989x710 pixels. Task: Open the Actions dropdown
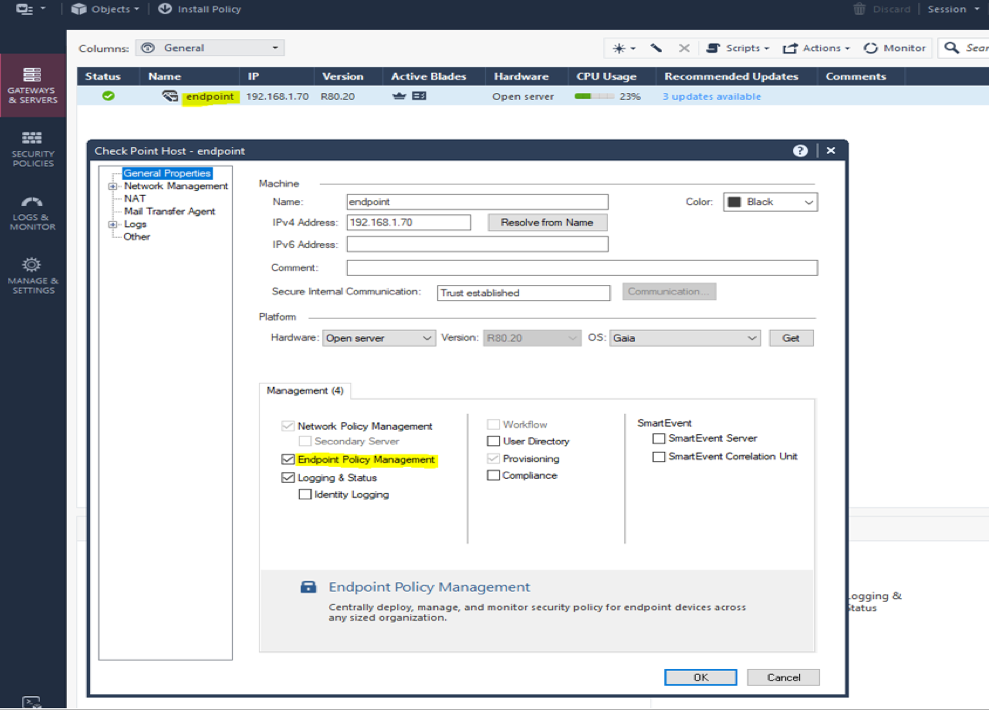click(x=816, y=48)
